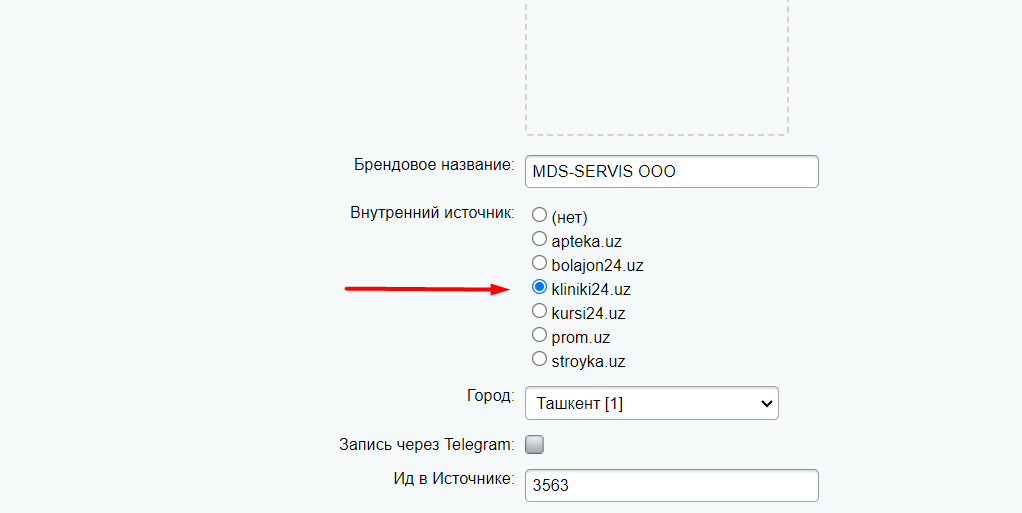Choose the apteka.uz source radio button
Screen dimensions: 1022x513
[x=540, y=239]
